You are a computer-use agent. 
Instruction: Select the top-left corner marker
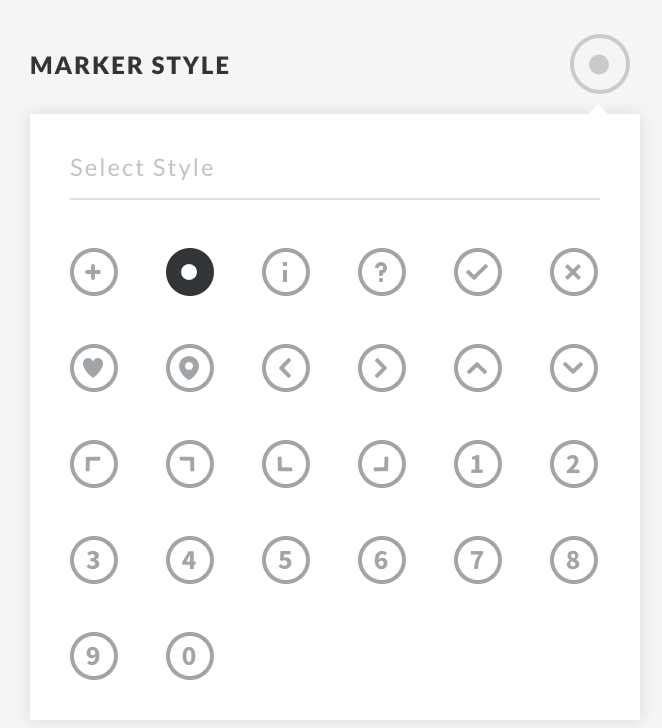[x=94, y=464]
